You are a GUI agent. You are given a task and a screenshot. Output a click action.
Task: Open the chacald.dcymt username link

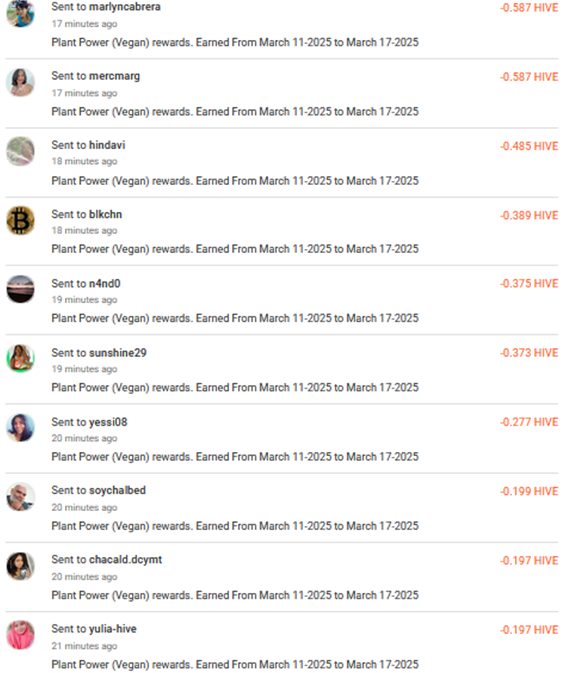125,559
